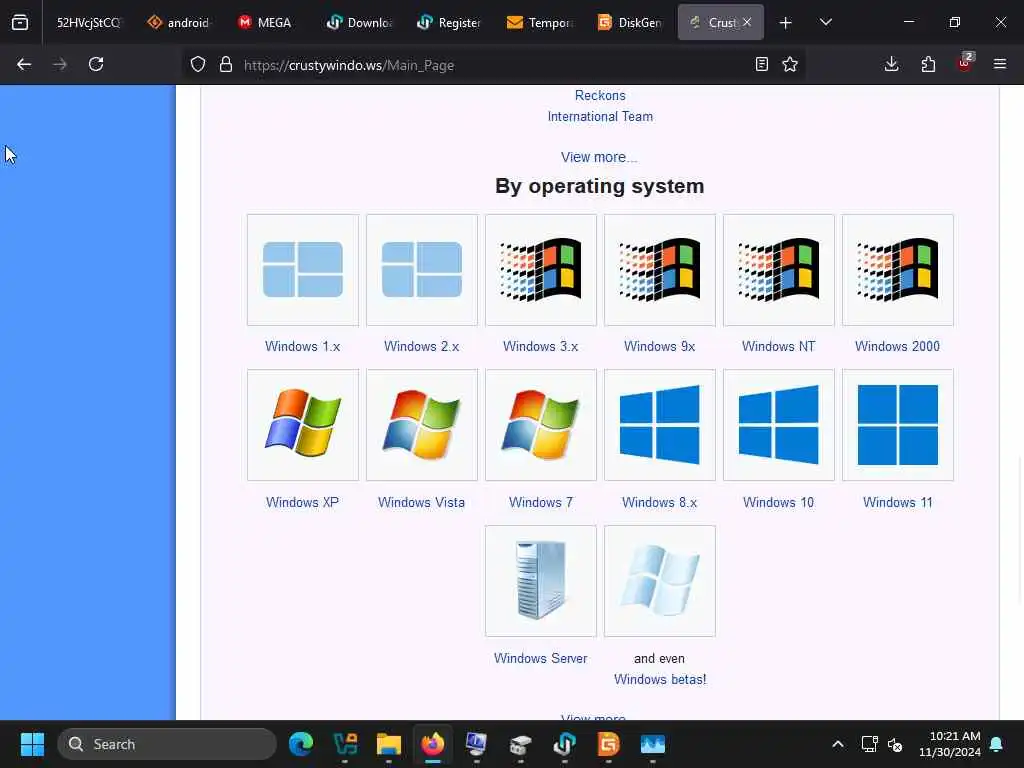
Task: Toggle reader view icon
Action: (761, 64)
